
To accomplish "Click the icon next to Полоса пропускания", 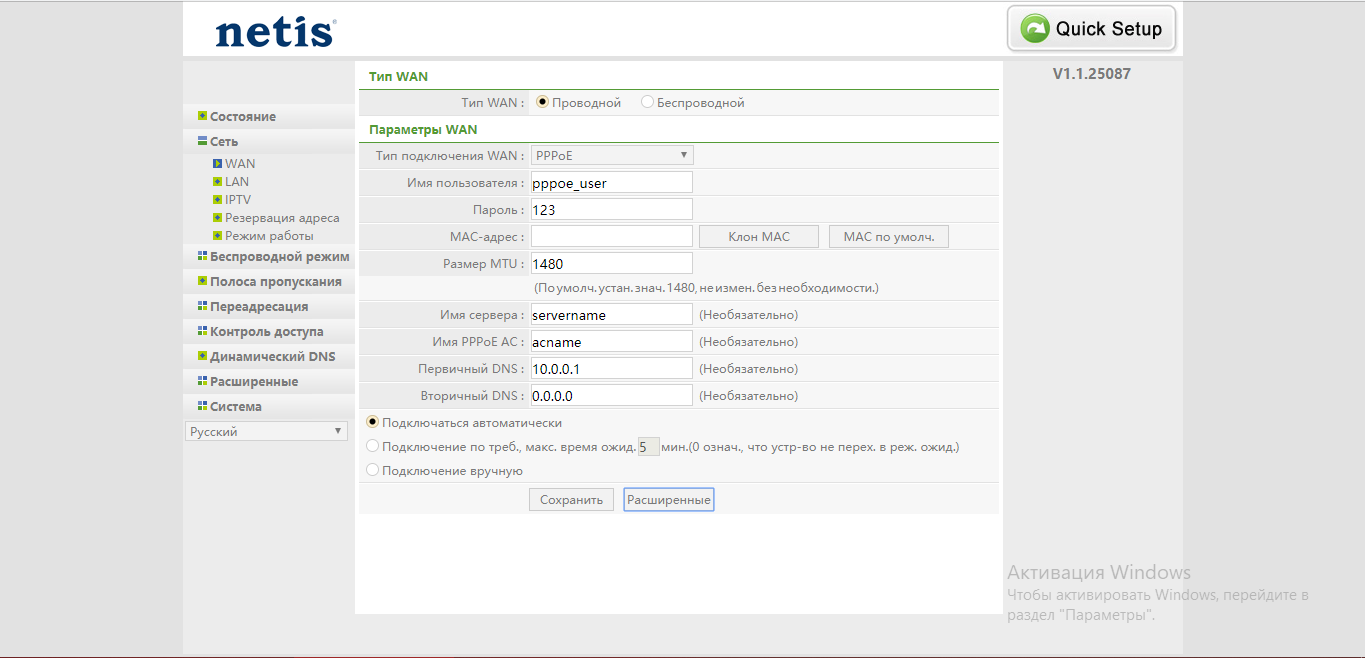I will point(202,281).
